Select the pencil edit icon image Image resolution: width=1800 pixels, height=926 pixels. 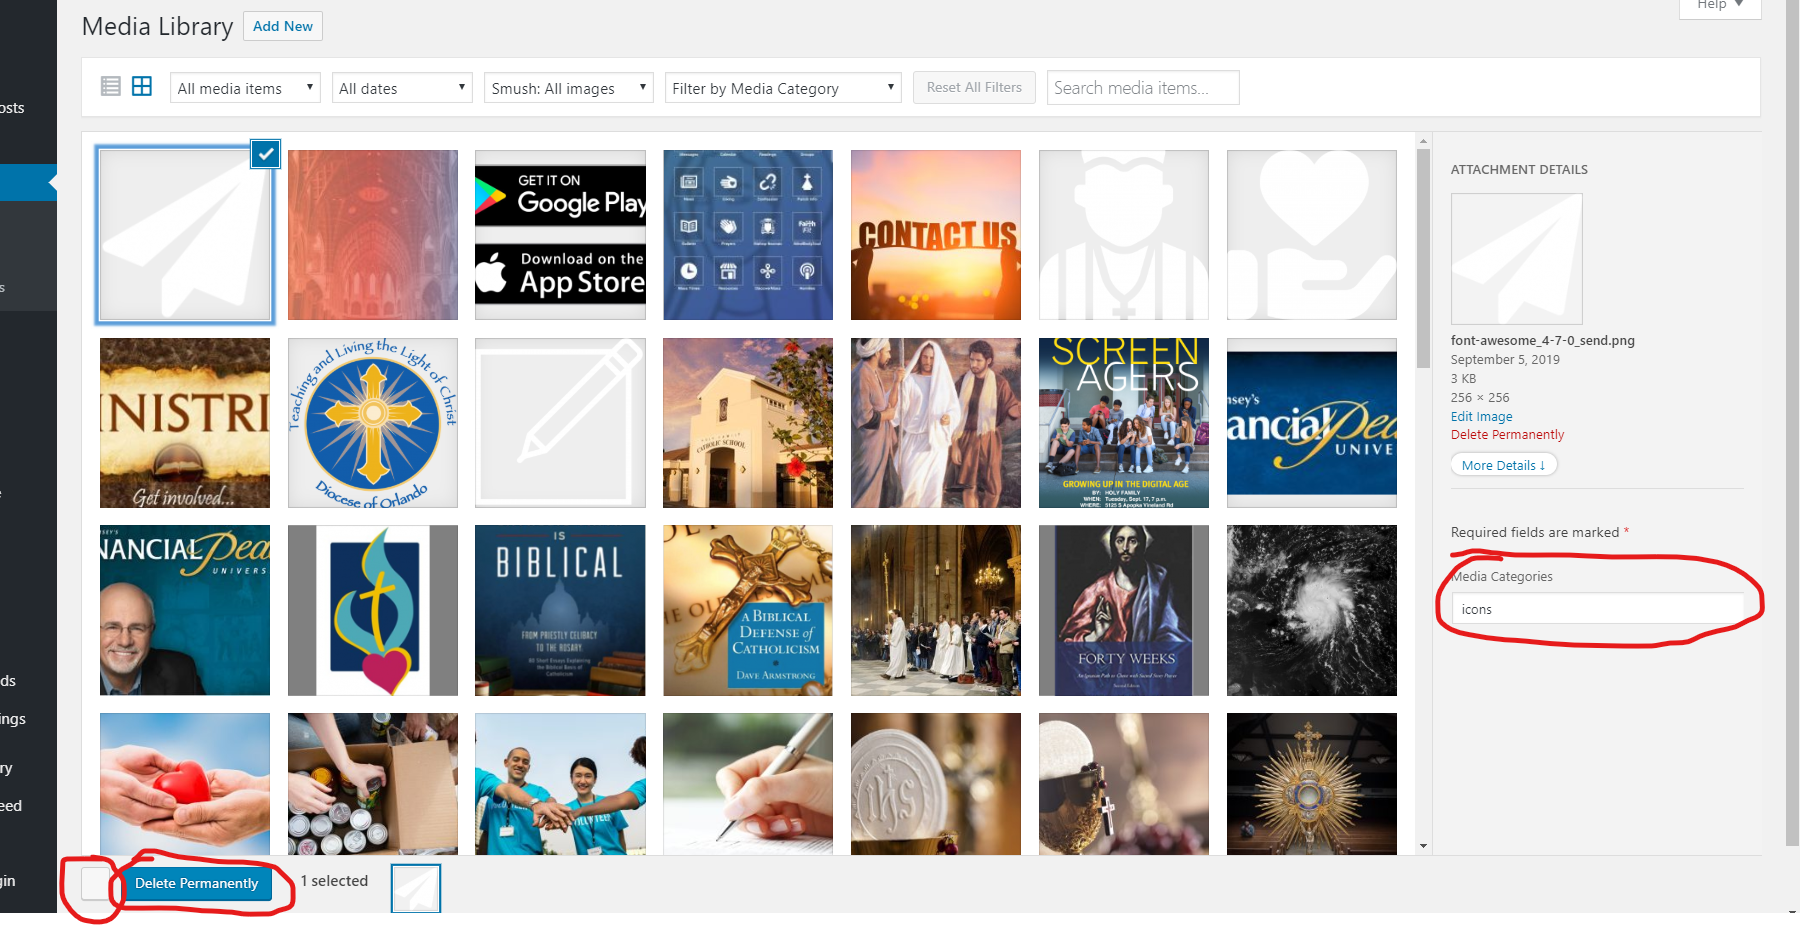coord(560,423)
